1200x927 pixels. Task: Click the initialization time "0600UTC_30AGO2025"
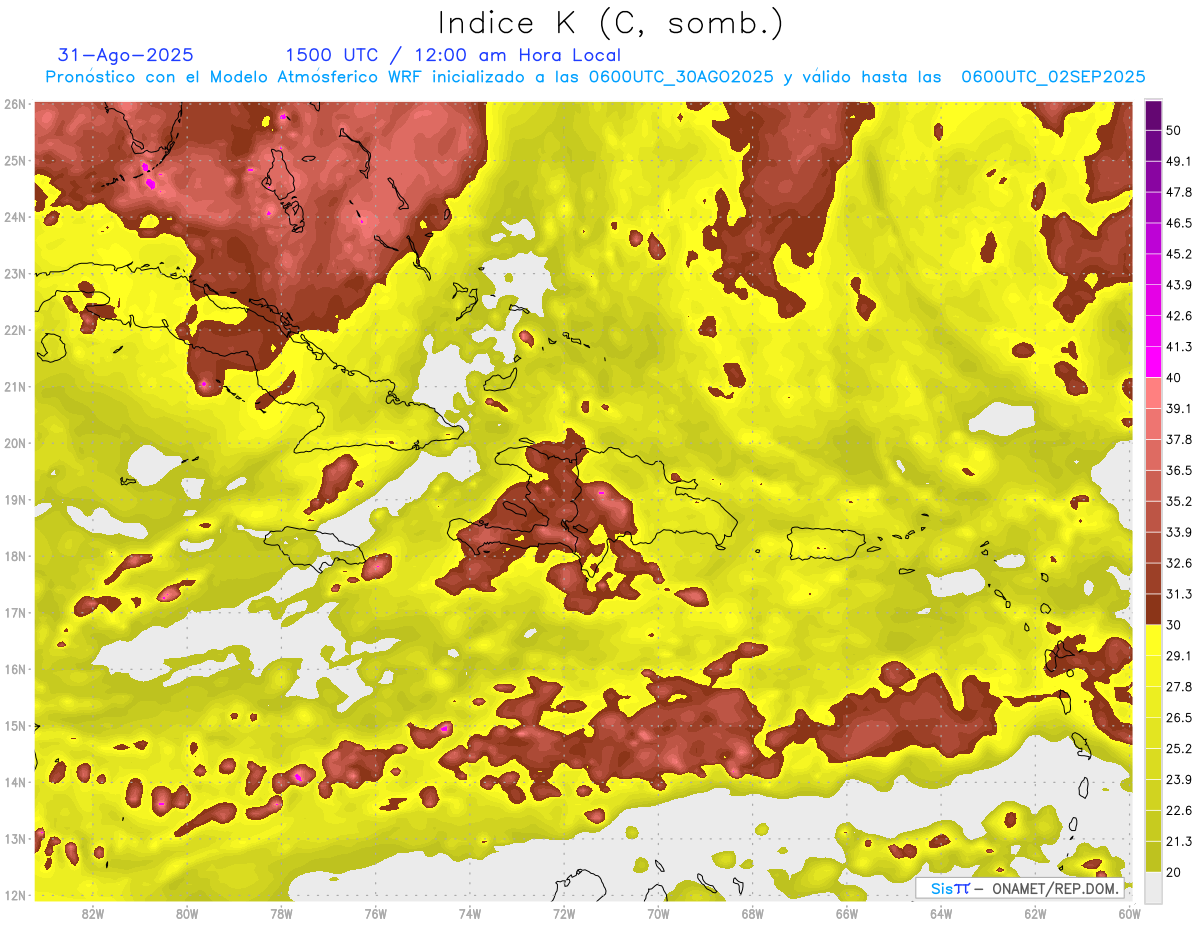point(681,77)
